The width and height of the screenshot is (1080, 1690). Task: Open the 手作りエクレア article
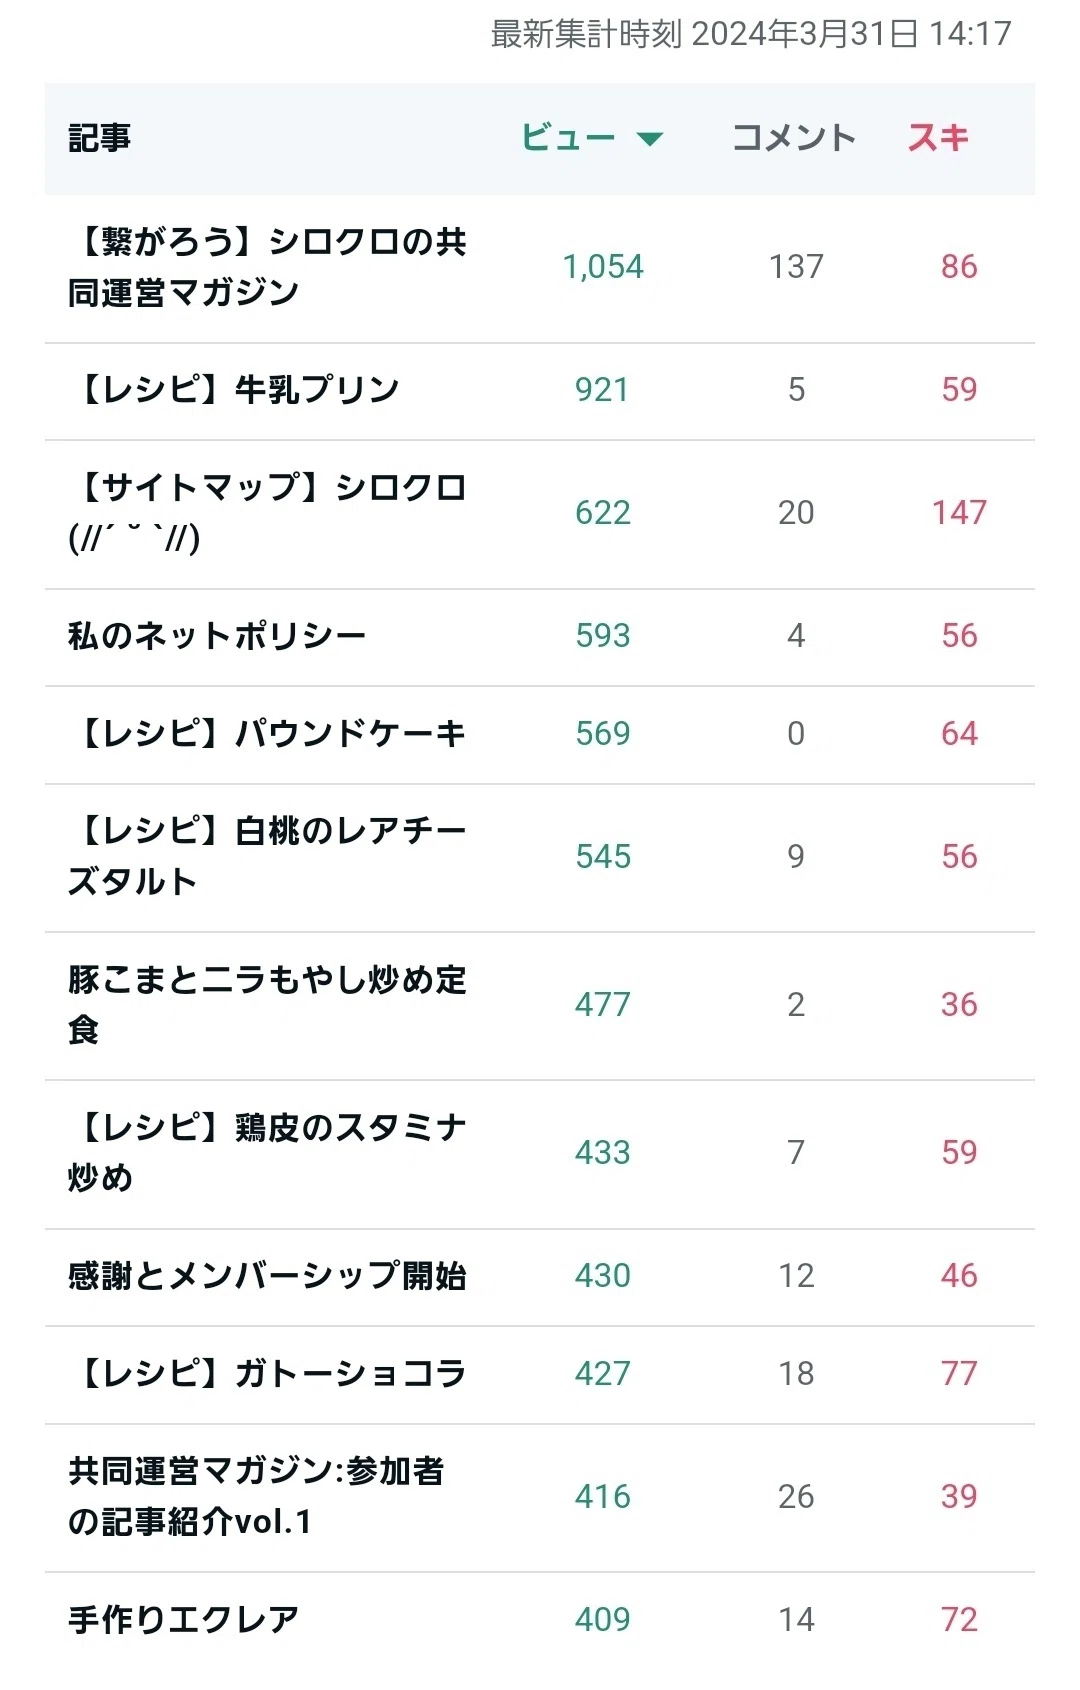coord(183,1620)
